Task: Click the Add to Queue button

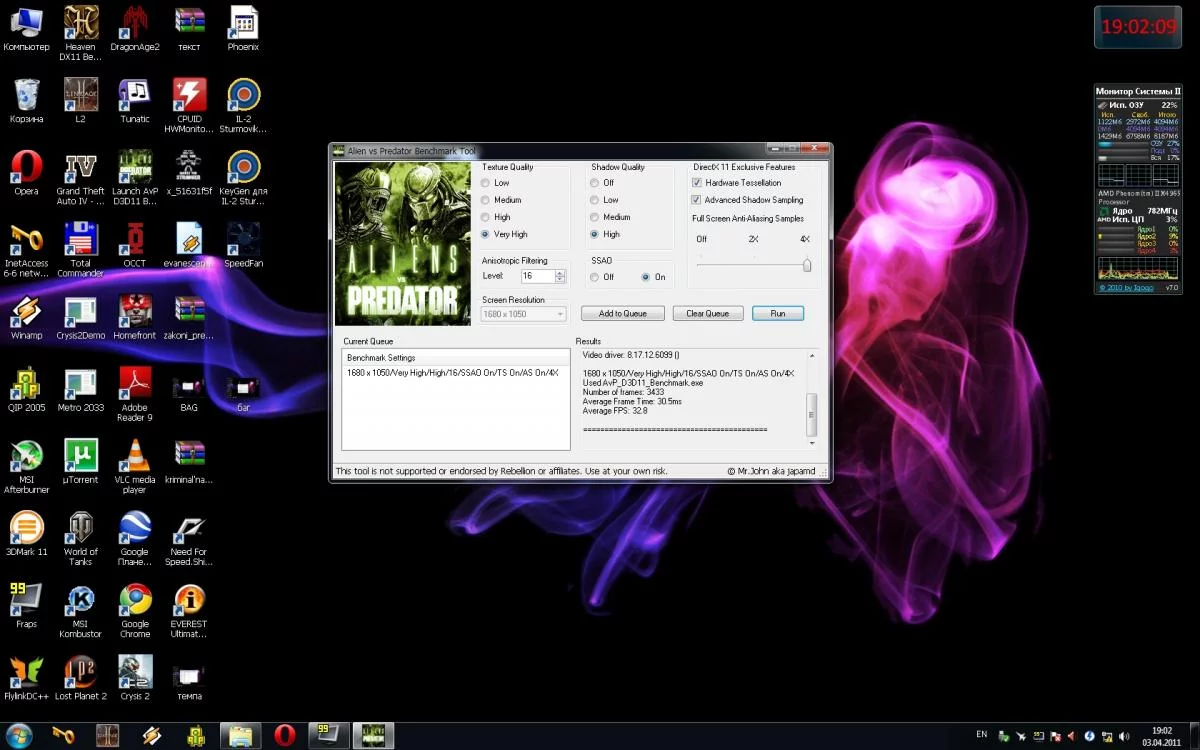Action: click(622, 314)
